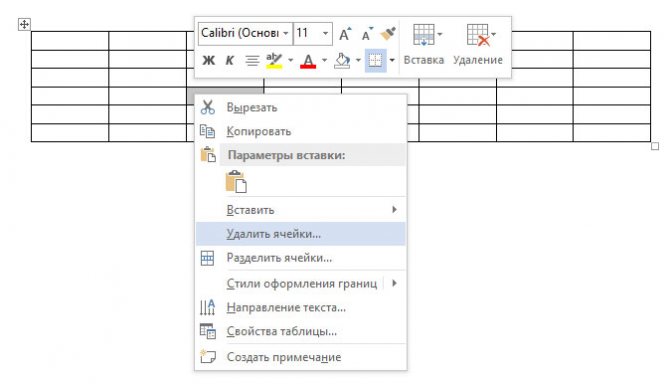The width and height of the screenshot is (671, 384).
Task: Click the table resize handle square
Action: [655, 146]
